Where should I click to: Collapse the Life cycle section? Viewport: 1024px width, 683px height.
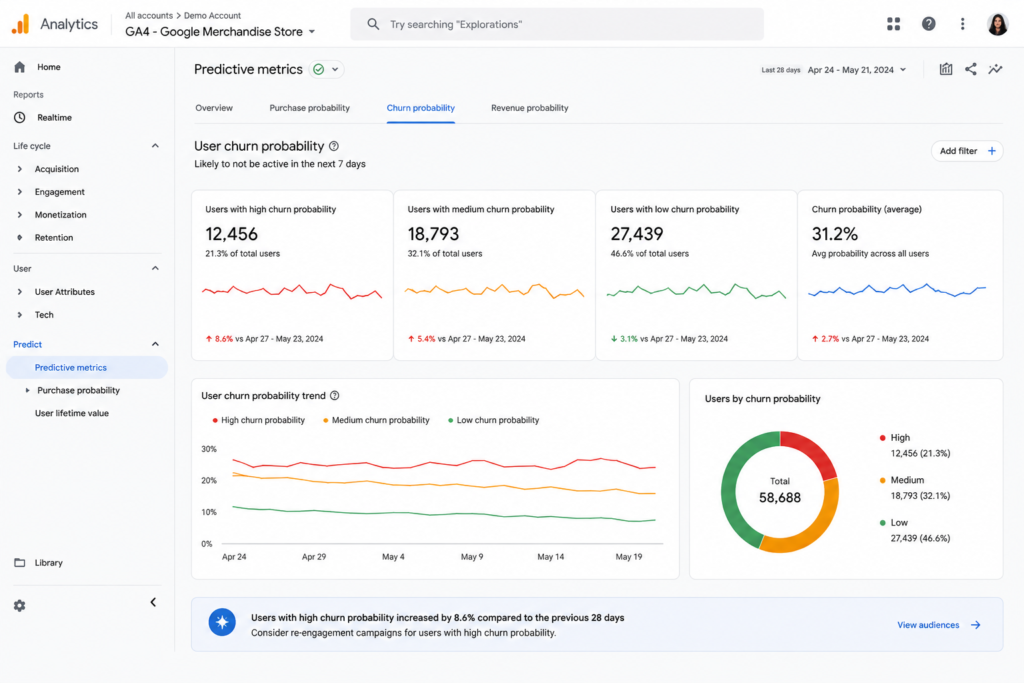point(155,146)
